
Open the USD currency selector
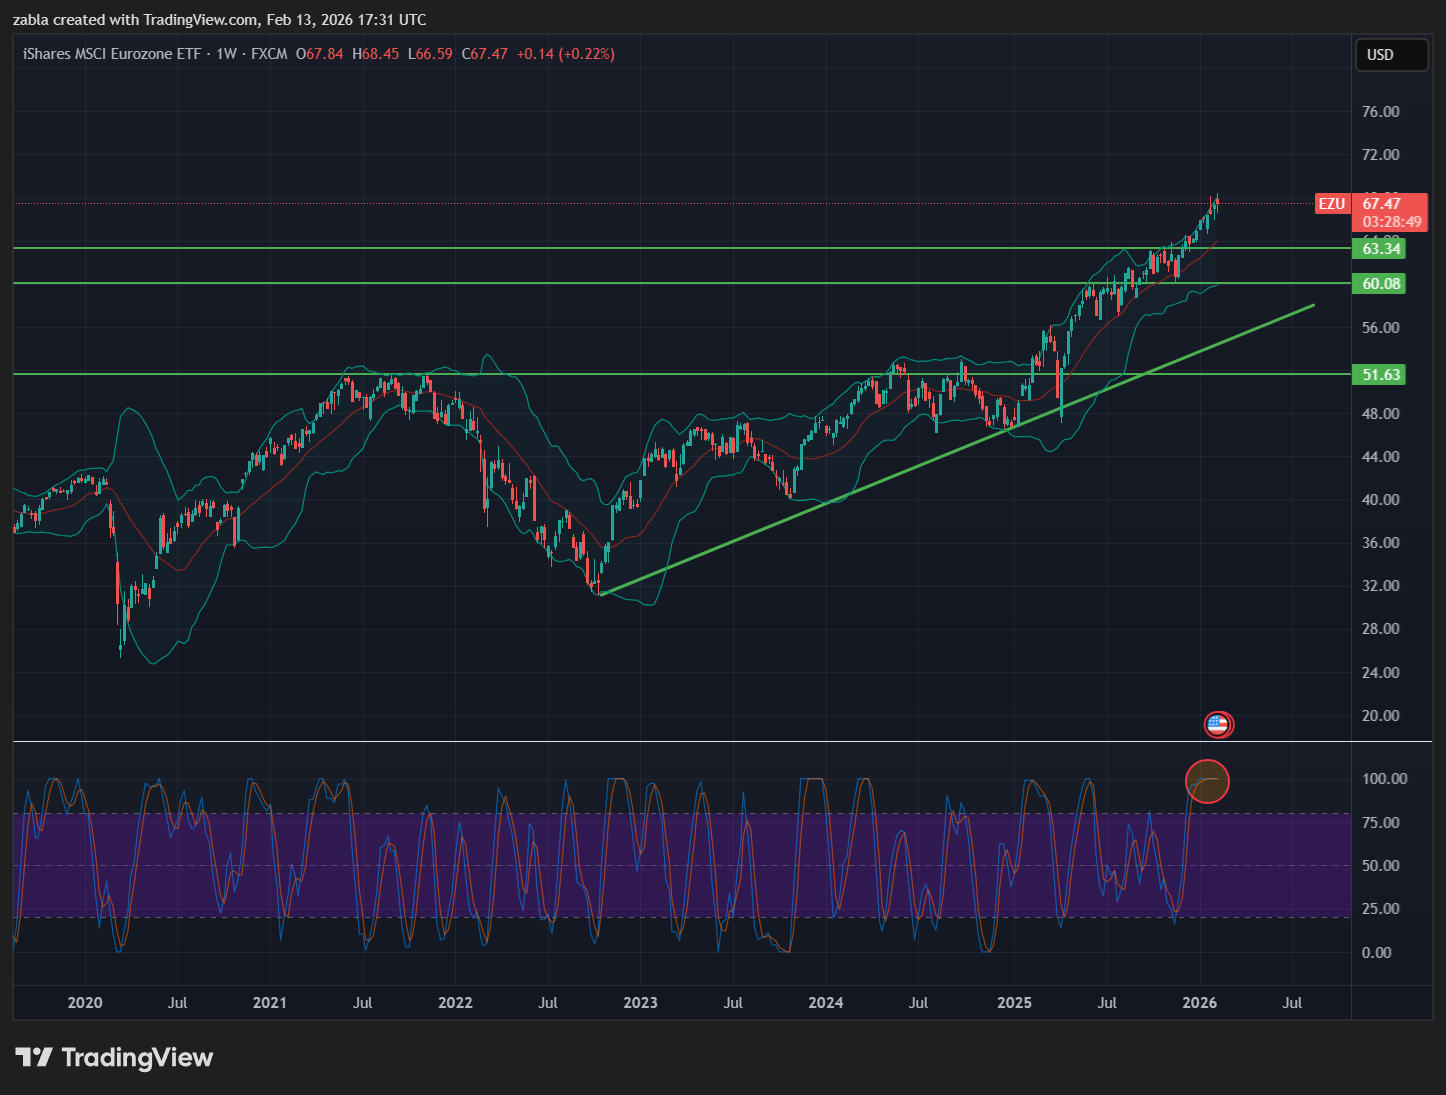tap(1390, 55)
